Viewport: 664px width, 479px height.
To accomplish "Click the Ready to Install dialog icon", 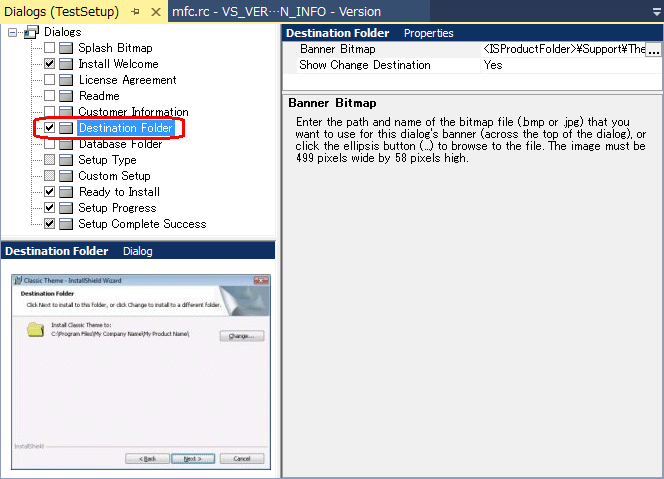I will pos(66,192).
